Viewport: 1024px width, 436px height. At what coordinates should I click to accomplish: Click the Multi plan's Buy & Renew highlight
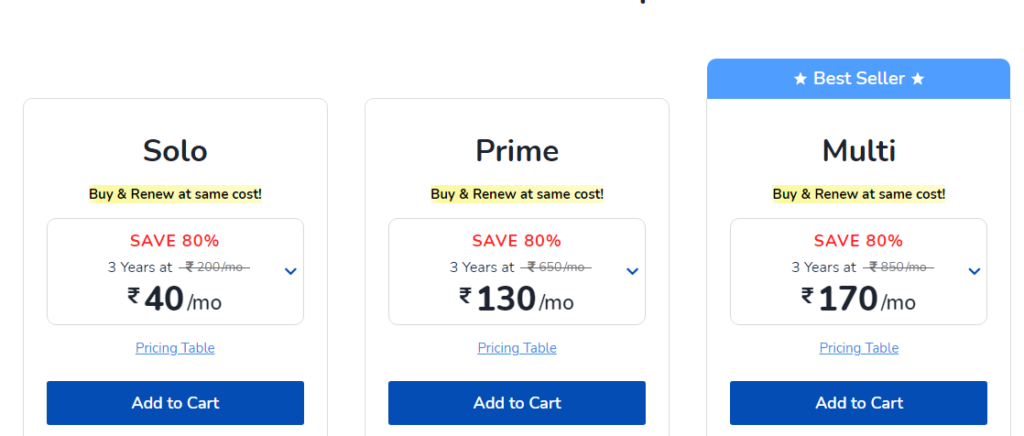click(859, 194)
